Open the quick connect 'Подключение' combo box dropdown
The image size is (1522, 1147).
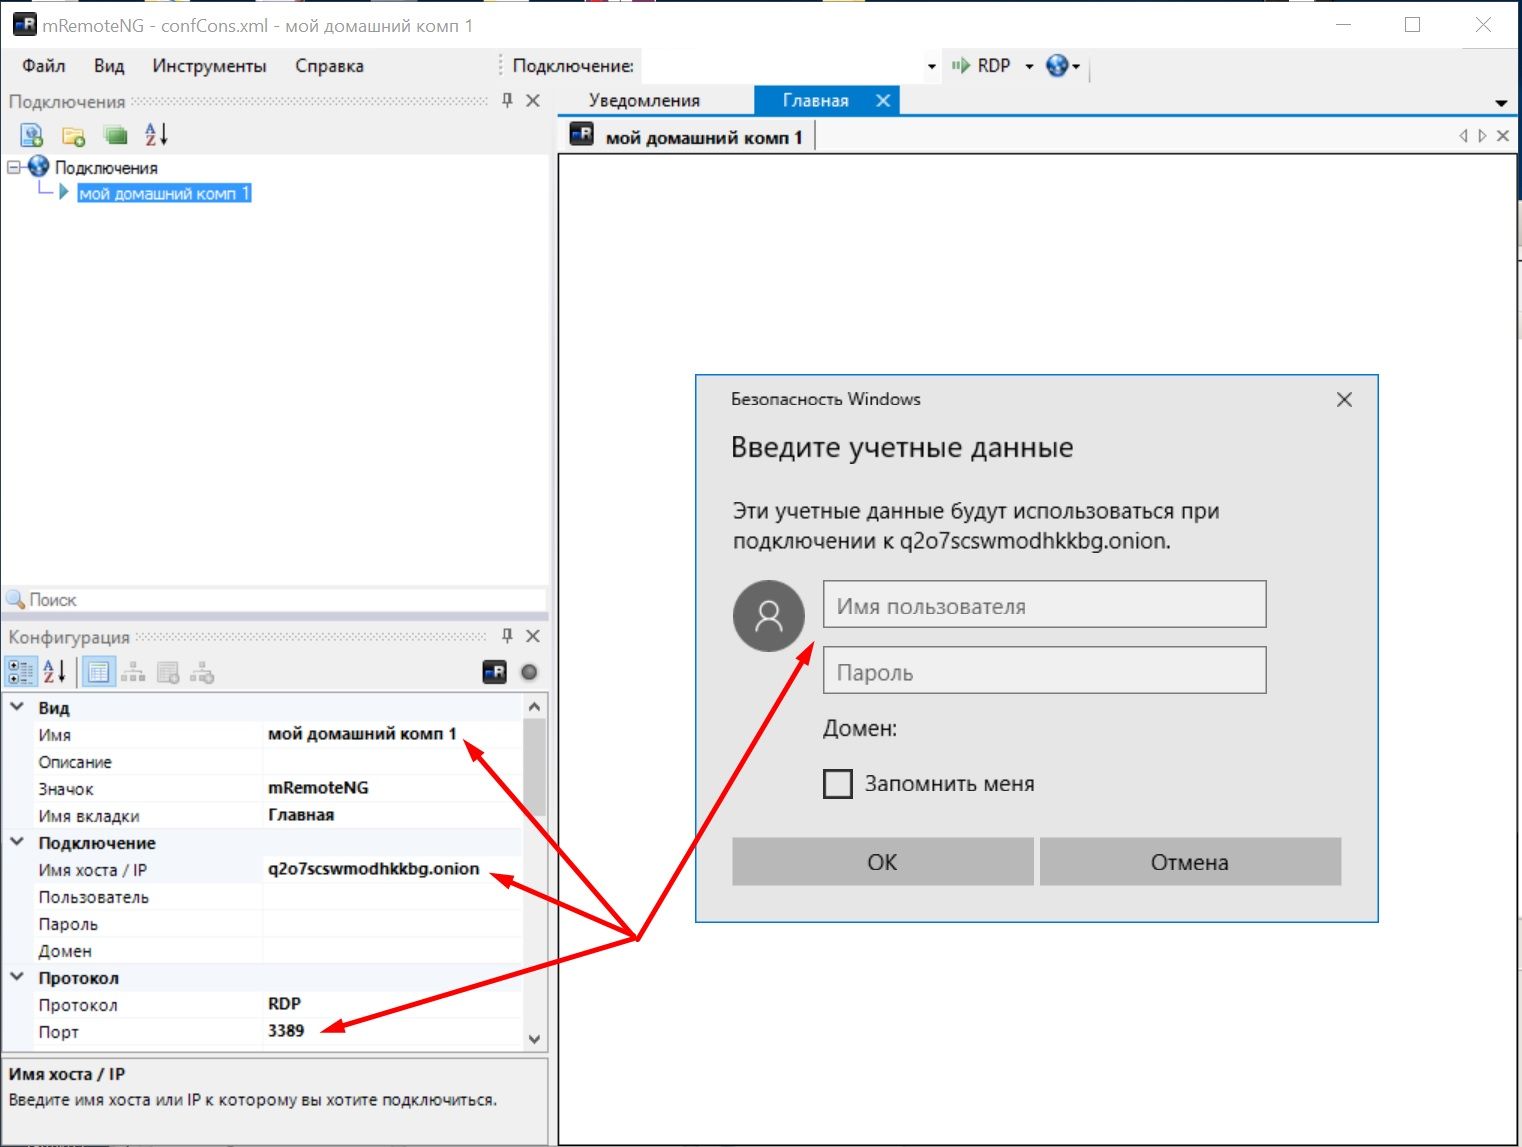931,67
